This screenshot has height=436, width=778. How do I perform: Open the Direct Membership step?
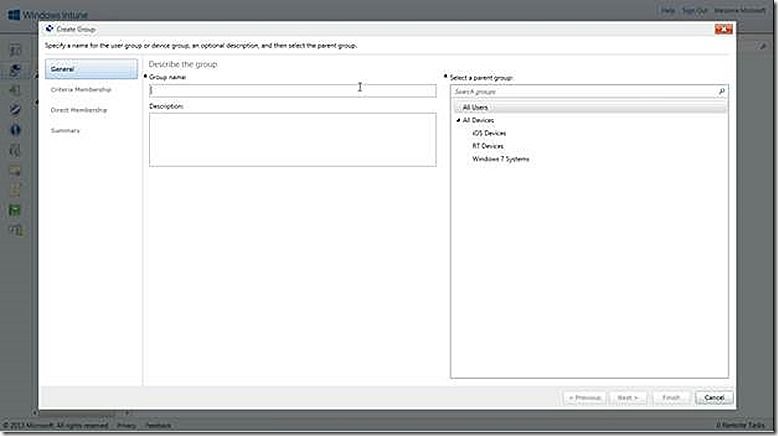pos(78,110)
